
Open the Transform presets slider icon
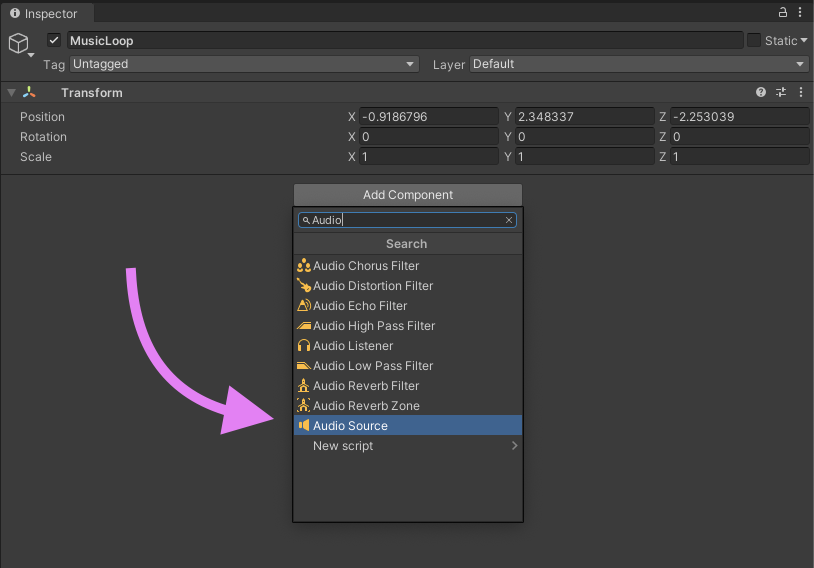[x=781, y=92]
